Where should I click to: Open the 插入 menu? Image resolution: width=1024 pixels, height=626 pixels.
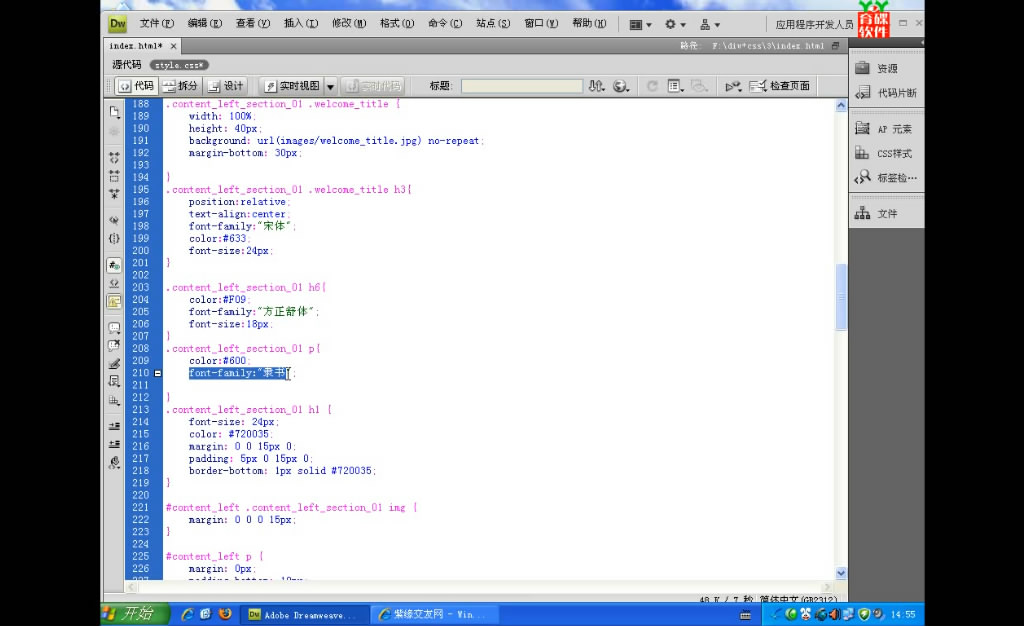coord(301,23)
